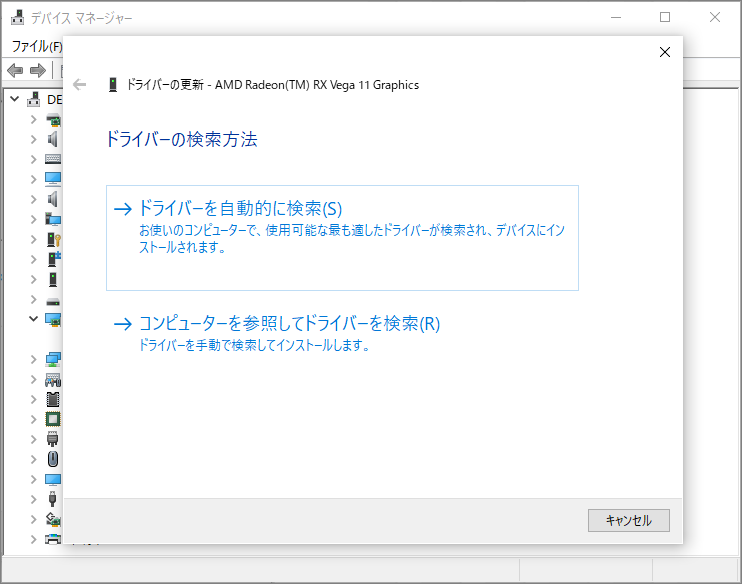Expand the gold key security devices chevron
Viewport: 742px width, 584px height.
click(x=33, y=239)
